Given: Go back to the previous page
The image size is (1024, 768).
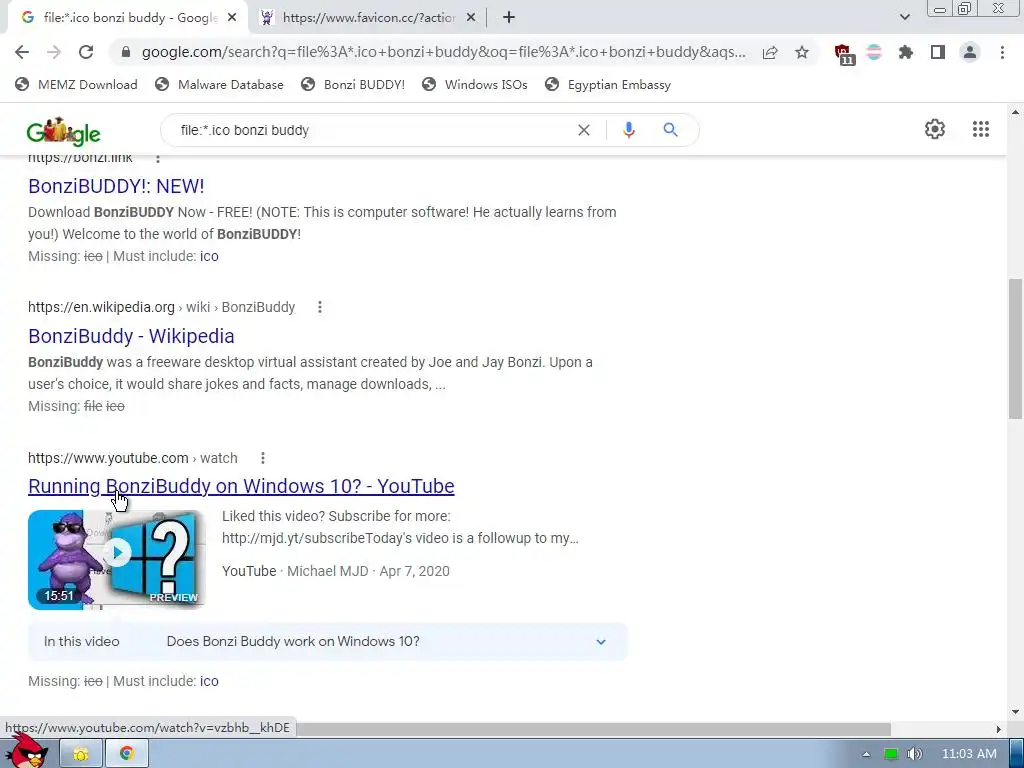Looking at the screenshot, I should click(x=22, y=52).
